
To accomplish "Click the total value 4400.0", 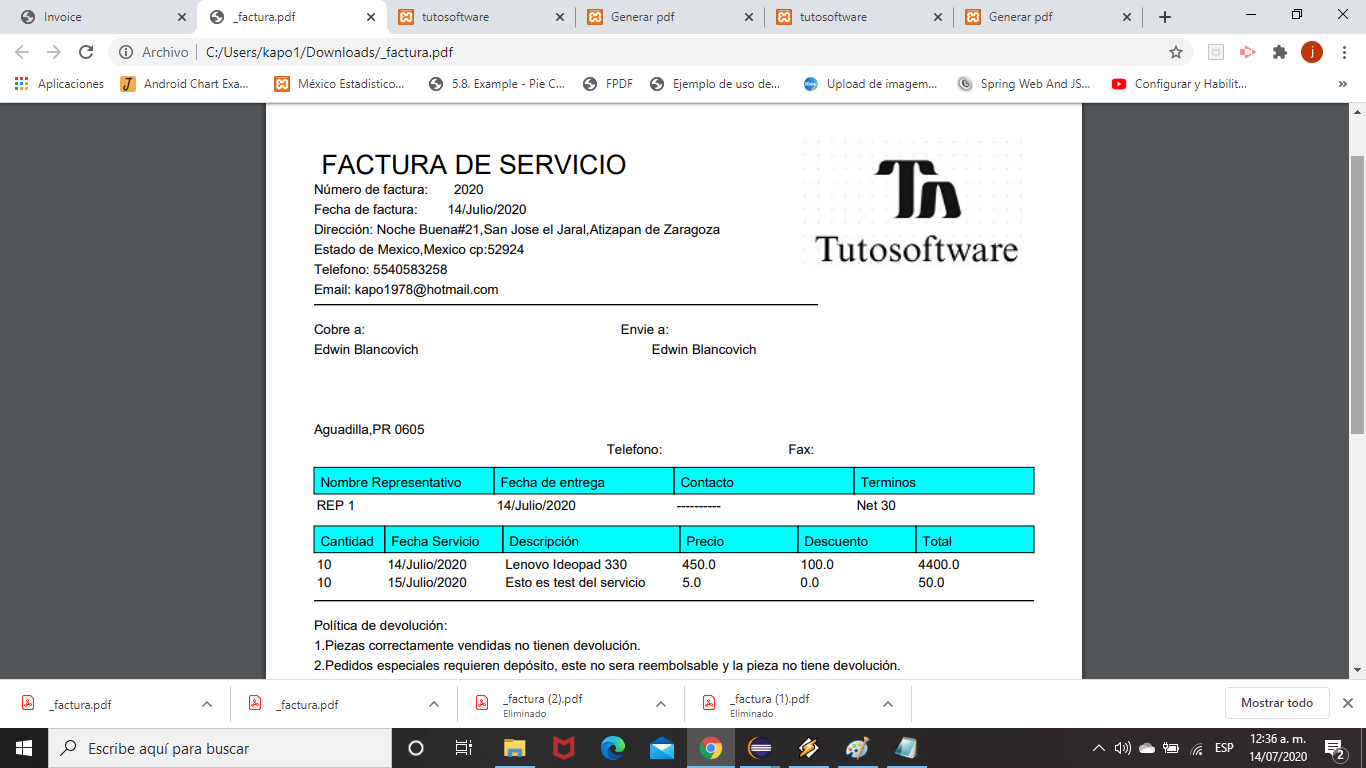I will pyautogui.click(x=938, y=564).
